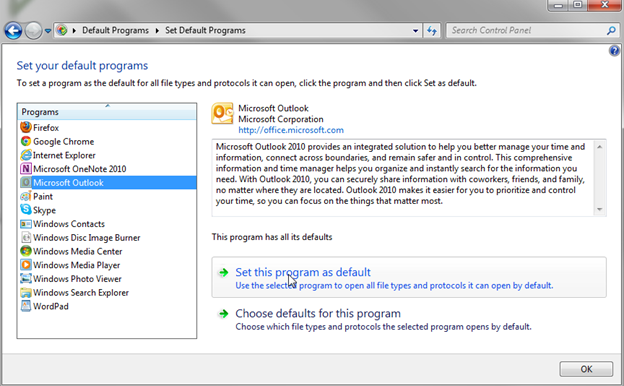Maximize the Control Panel window

(x=578, y=5)
